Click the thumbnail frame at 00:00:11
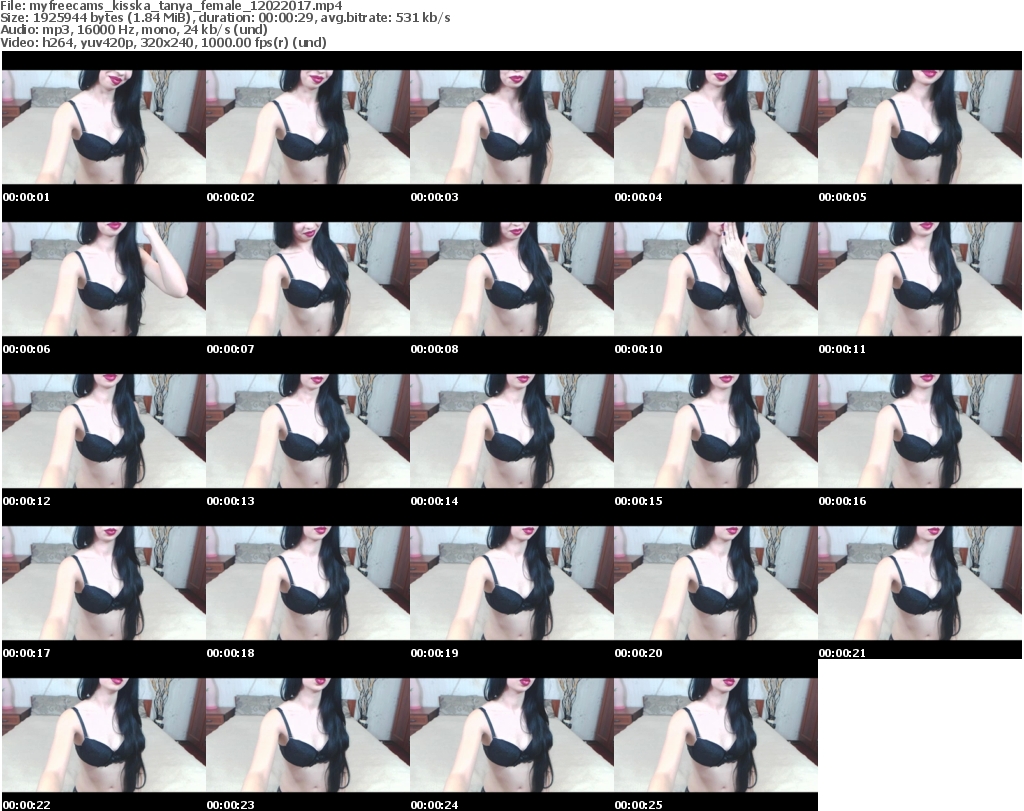The width and height of the screenshot is (1024, 811). pos(920,279)
